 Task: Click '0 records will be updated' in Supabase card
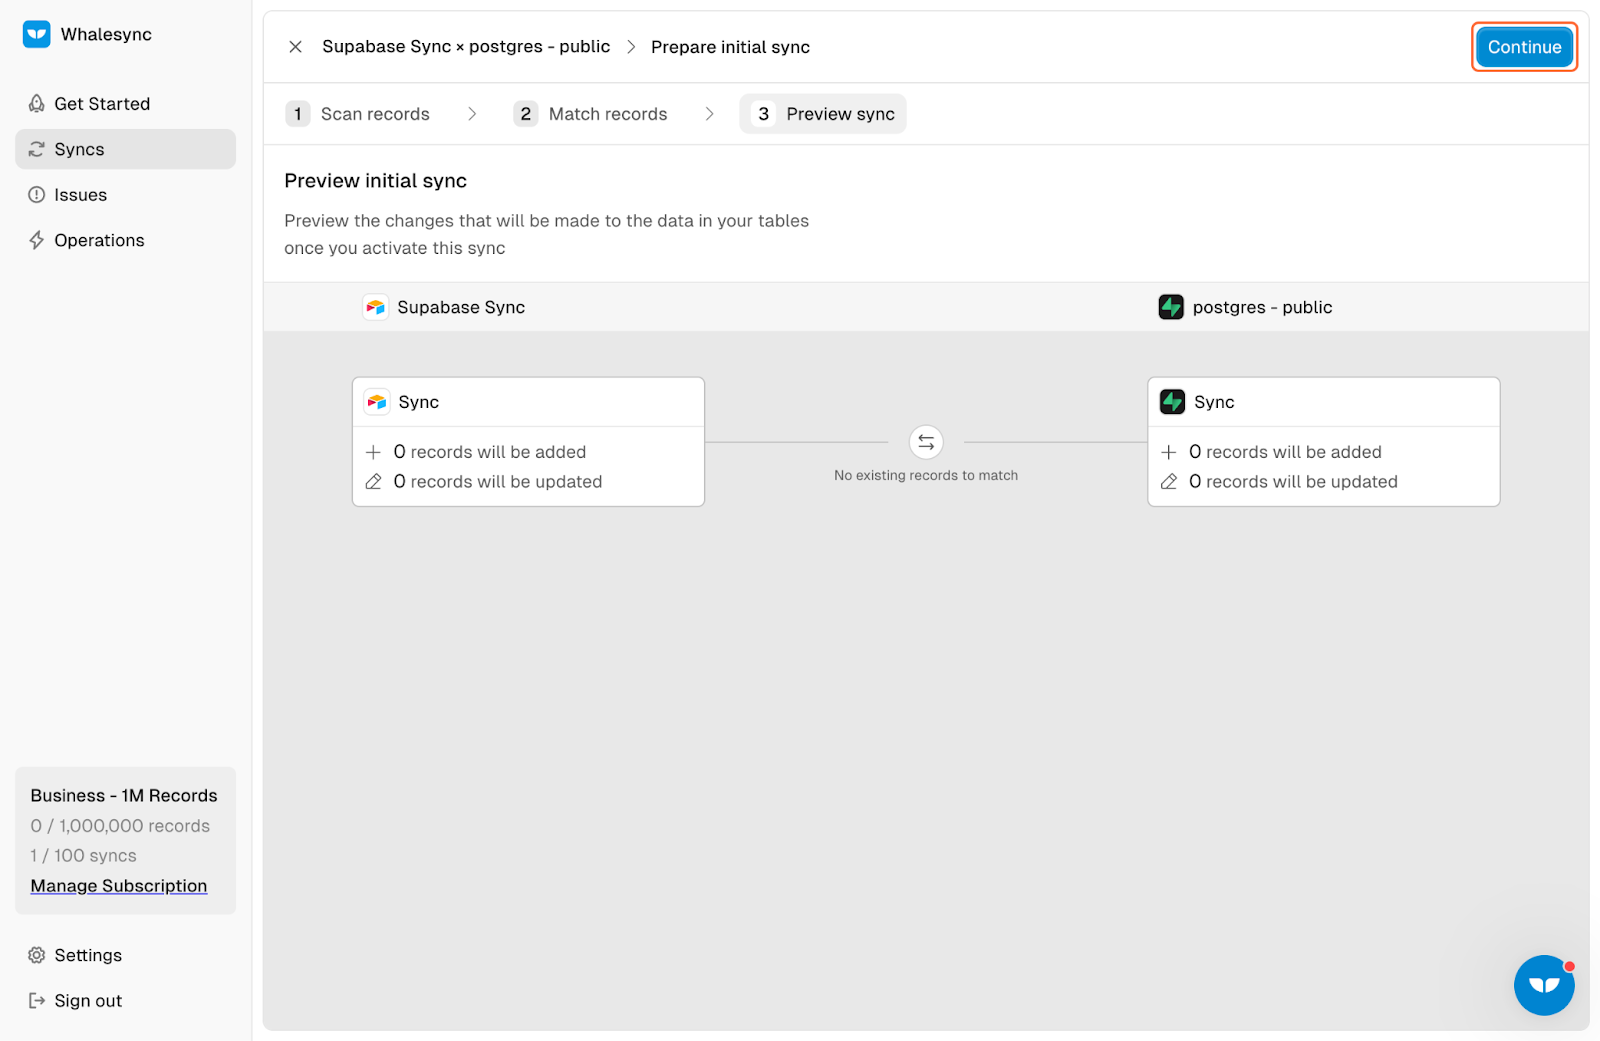click(x=1293, y=482)
